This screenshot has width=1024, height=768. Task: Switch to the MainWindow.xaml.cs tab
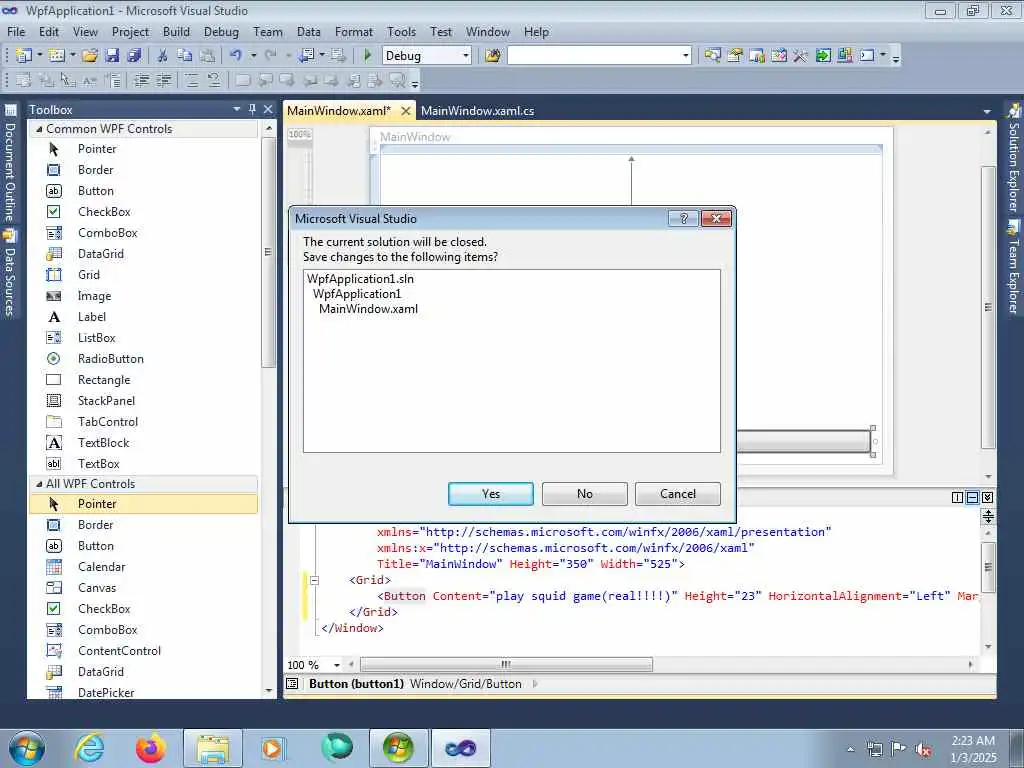click(477, 111)
